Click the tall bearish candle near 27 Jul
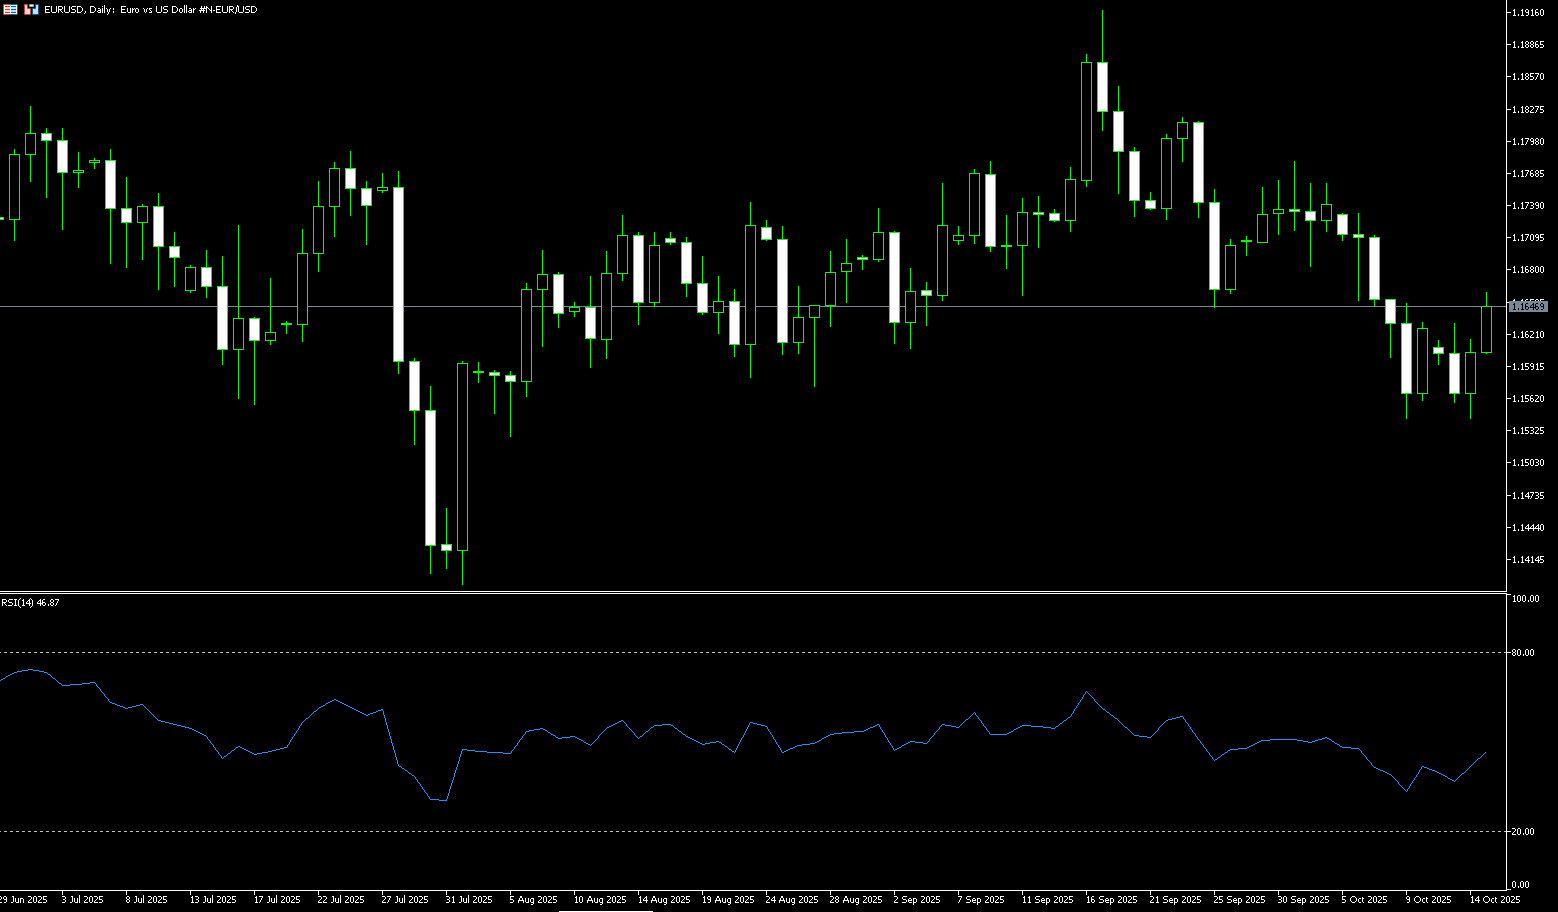 (x=398, y=274)
